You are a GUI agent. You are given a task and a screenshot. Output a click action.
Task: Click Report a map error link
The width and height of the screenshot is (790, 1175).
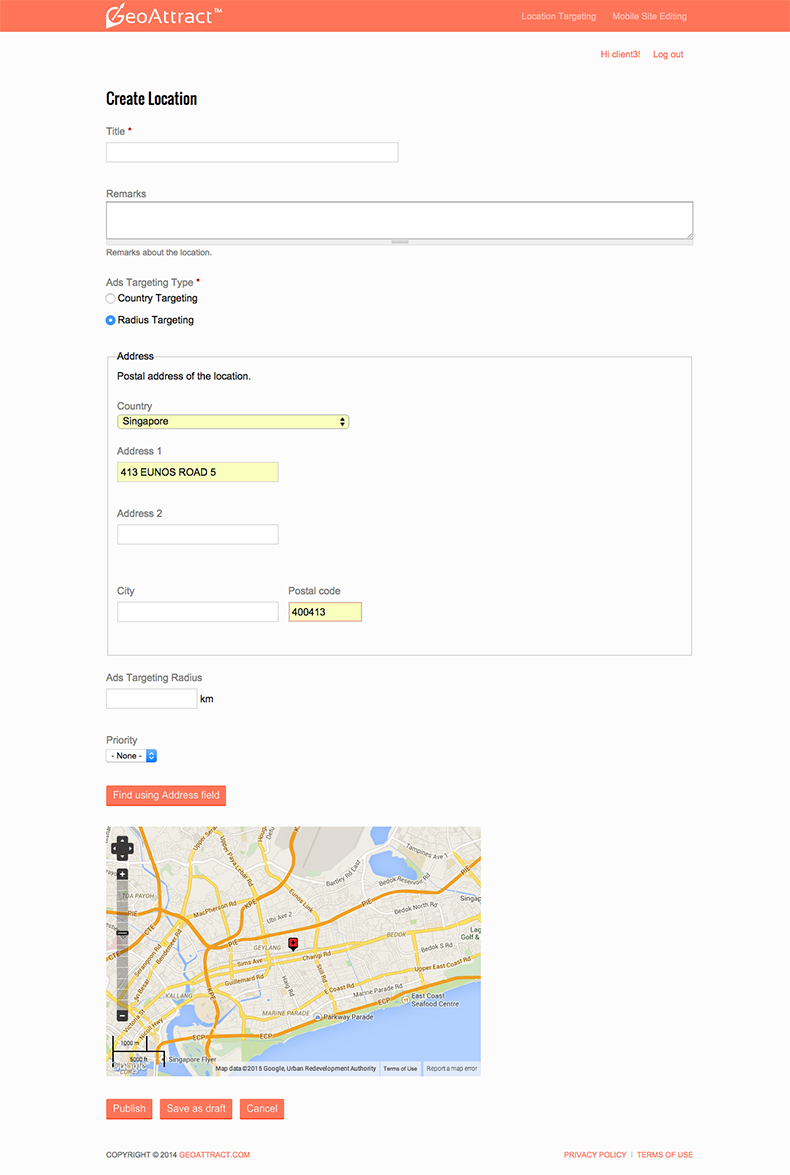coord(451,1069)
